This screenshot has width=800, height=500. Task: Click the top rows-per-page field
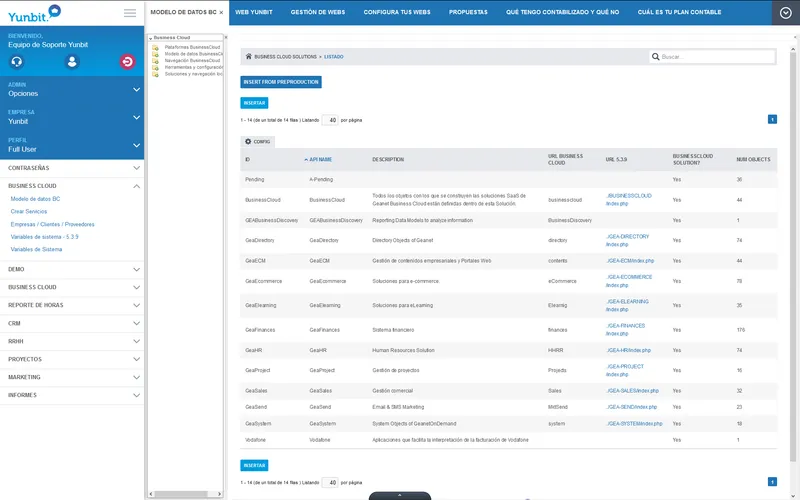(x=331, y=120)
